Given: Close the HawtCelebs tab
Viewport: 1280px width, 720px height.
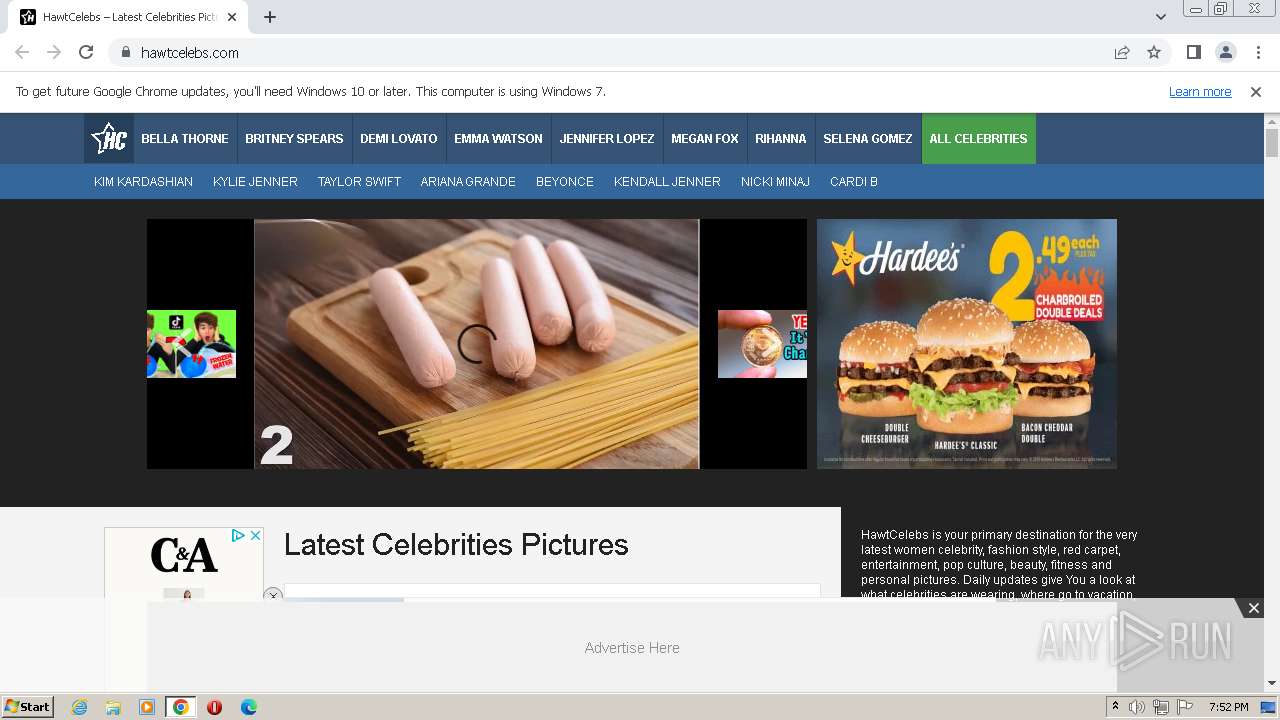Looking at the screenshot, I should click(x=232, y=17).
